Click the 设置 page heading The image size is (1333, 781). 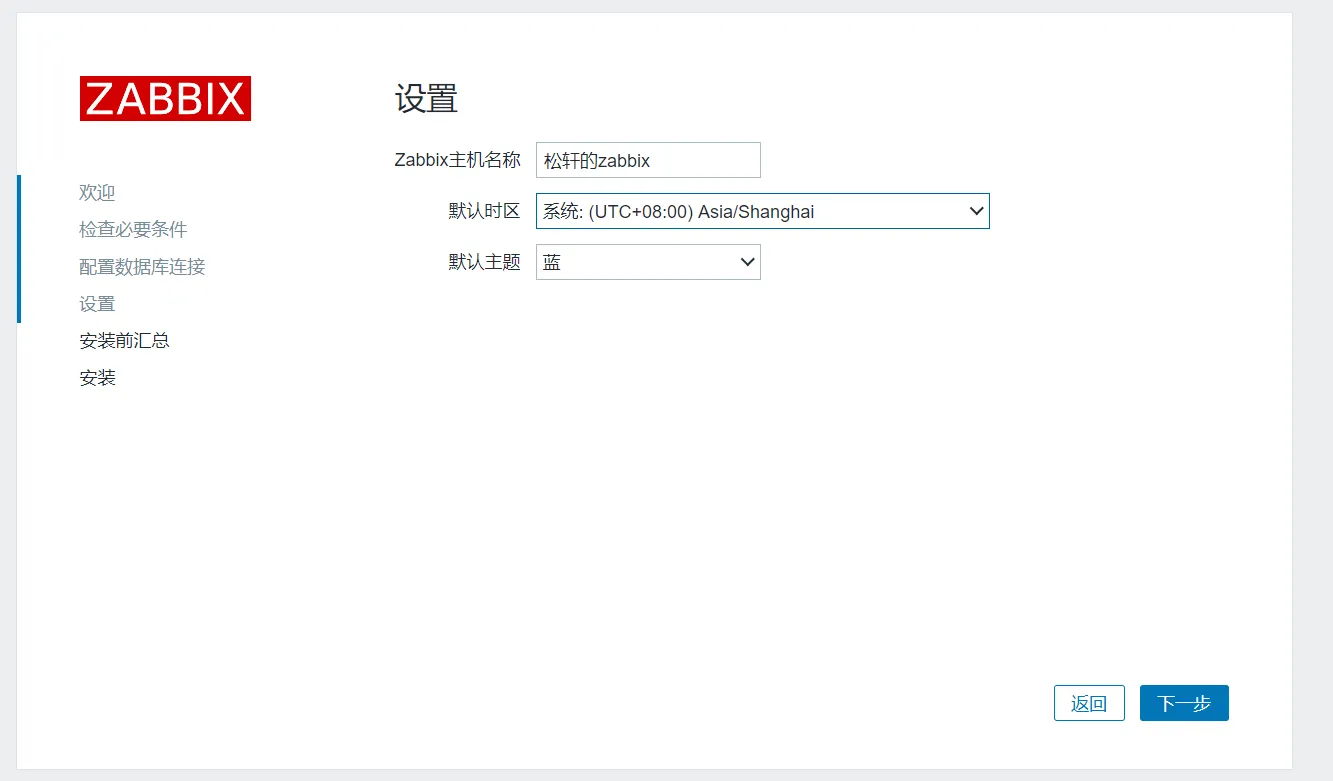coord(426,99)
